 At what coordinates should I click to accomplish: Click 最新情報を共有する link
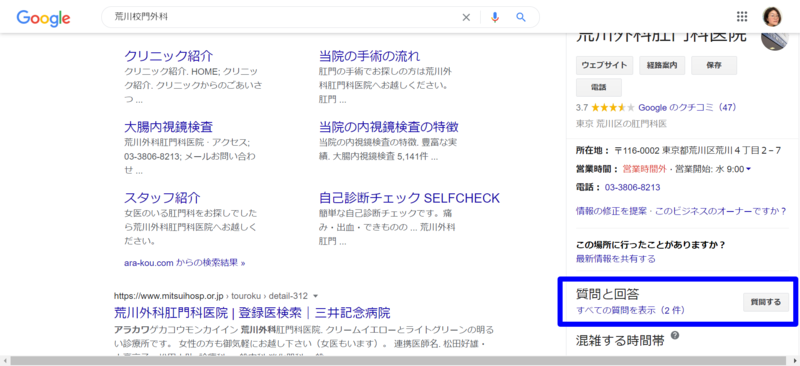(615, 259)
